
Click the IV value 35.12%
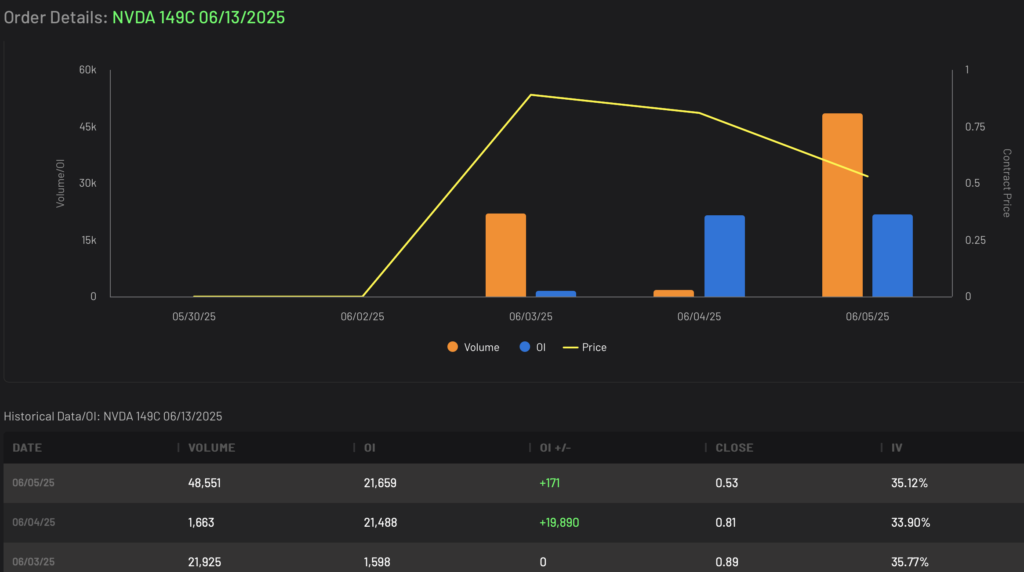click(909, 483)
